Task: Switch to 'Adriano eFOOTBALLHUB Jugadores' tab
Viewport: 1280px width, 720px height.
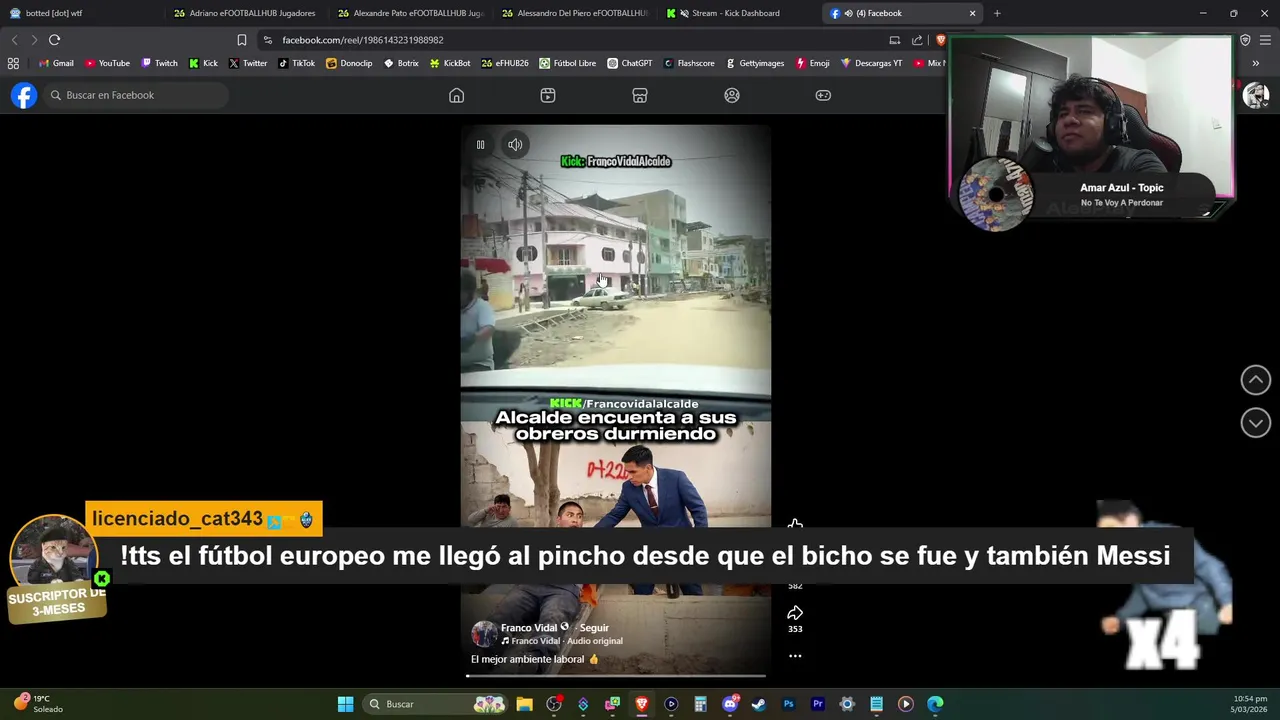Action: click(246, 13)
